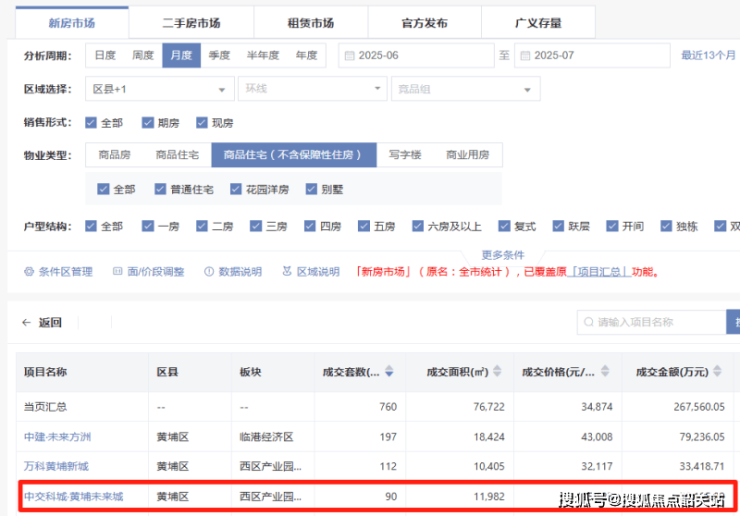Open start date field 2025-06

tap(416, 55)
